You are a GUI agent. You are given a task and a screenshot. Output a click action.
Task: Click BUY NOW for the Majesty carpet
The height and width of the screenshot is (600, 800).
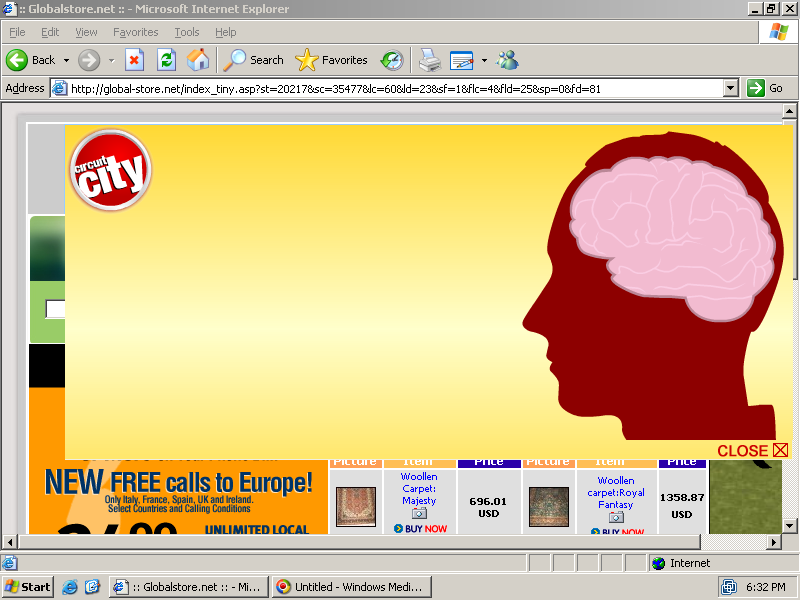[420, 529]
